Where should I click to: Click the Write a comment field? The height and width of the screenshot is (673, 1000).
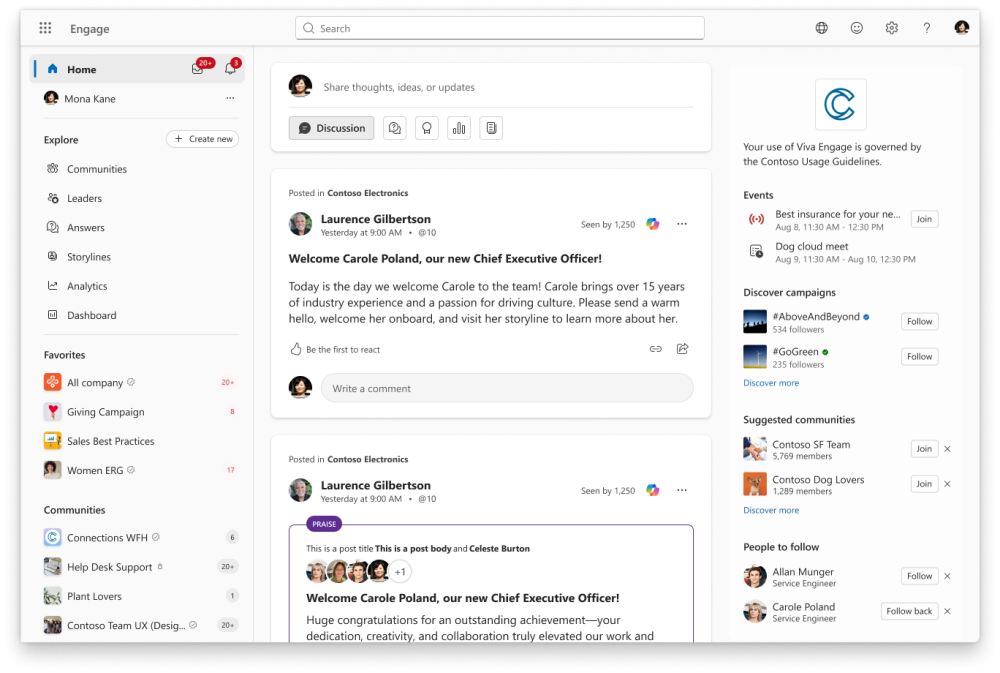click(x=507, y=388)
